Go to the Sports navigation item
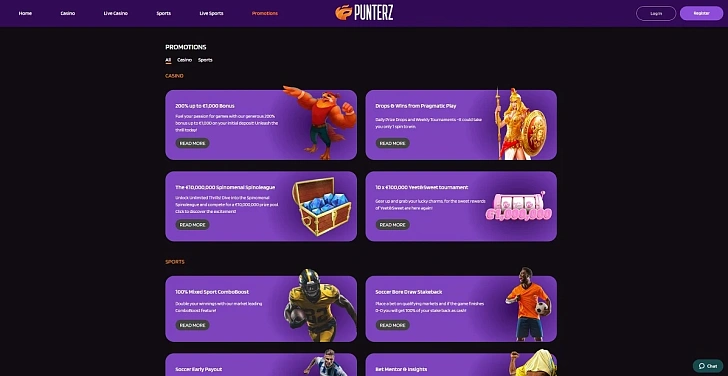This screenshot has height=376, width=728. point(163,13)
